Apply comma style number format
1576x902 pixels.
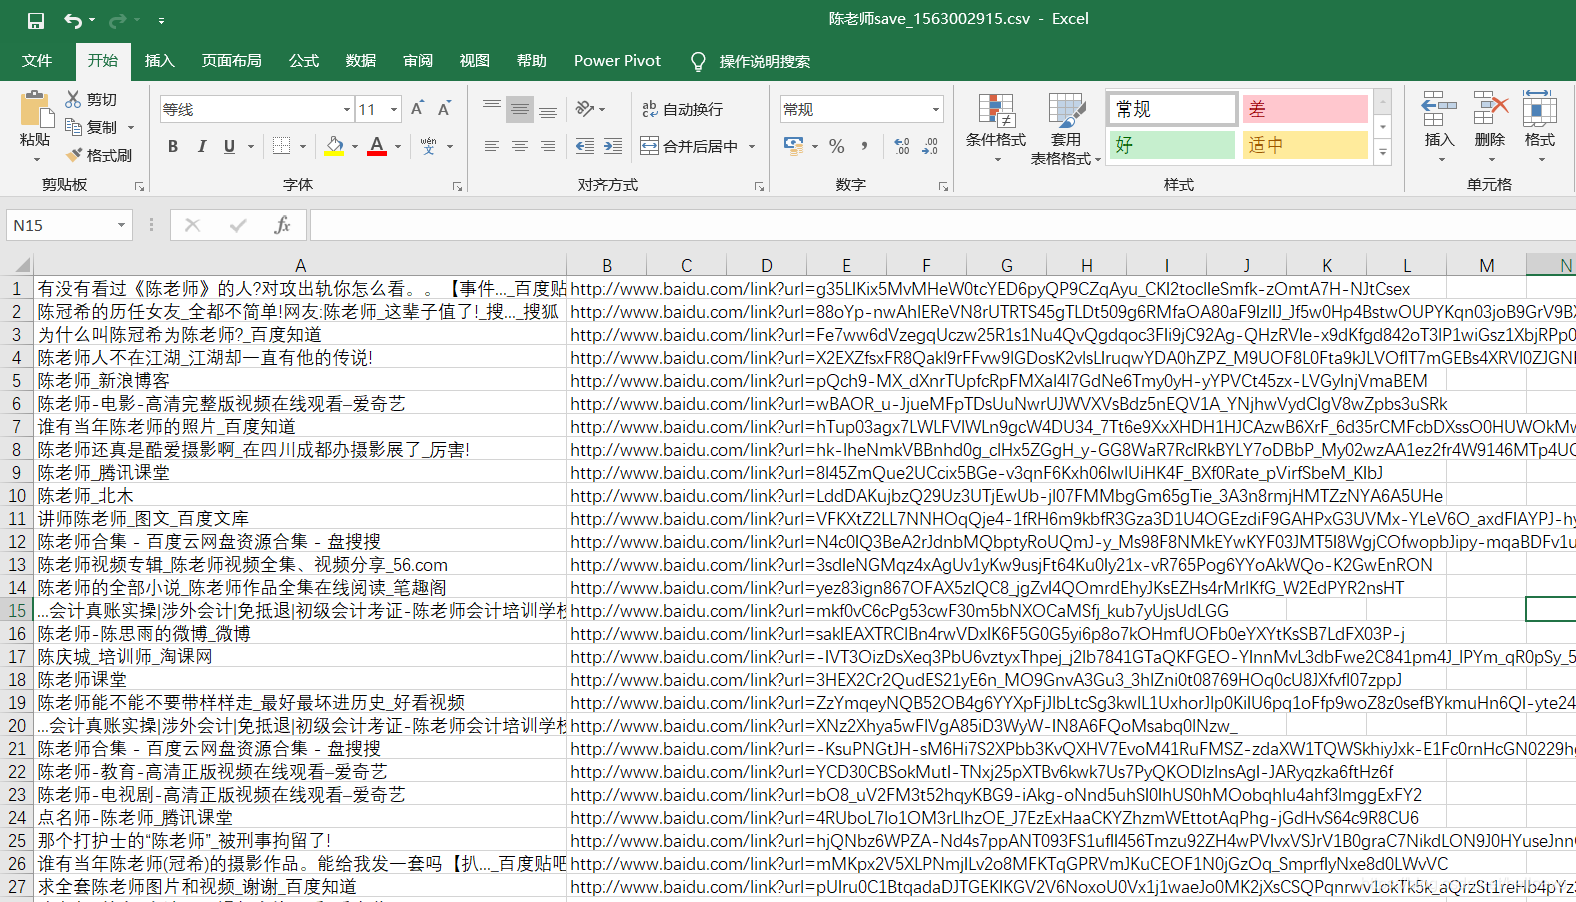click(864, 146)
